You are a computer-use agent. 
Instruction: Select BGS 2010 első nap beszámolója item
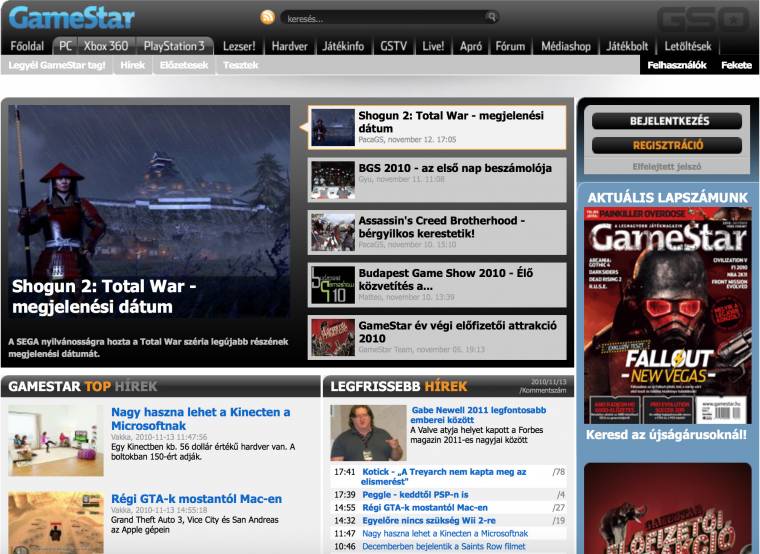click(x=437, y=180)
